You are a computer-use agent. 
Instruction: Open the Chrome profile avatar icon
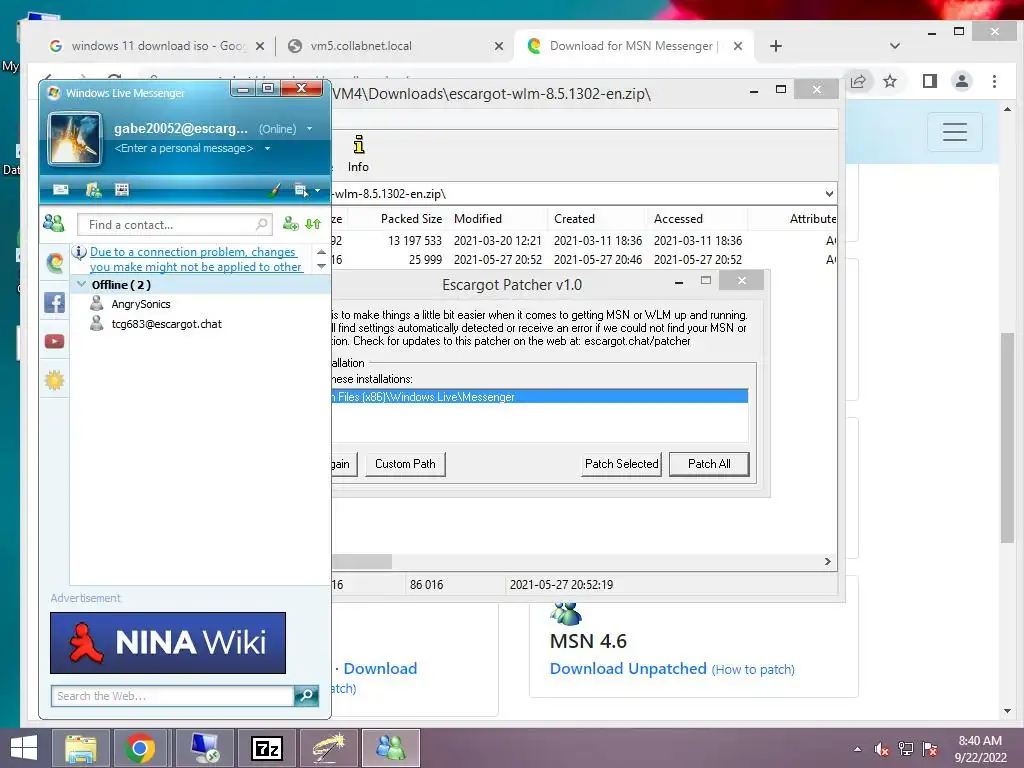[x=961, y=82]
